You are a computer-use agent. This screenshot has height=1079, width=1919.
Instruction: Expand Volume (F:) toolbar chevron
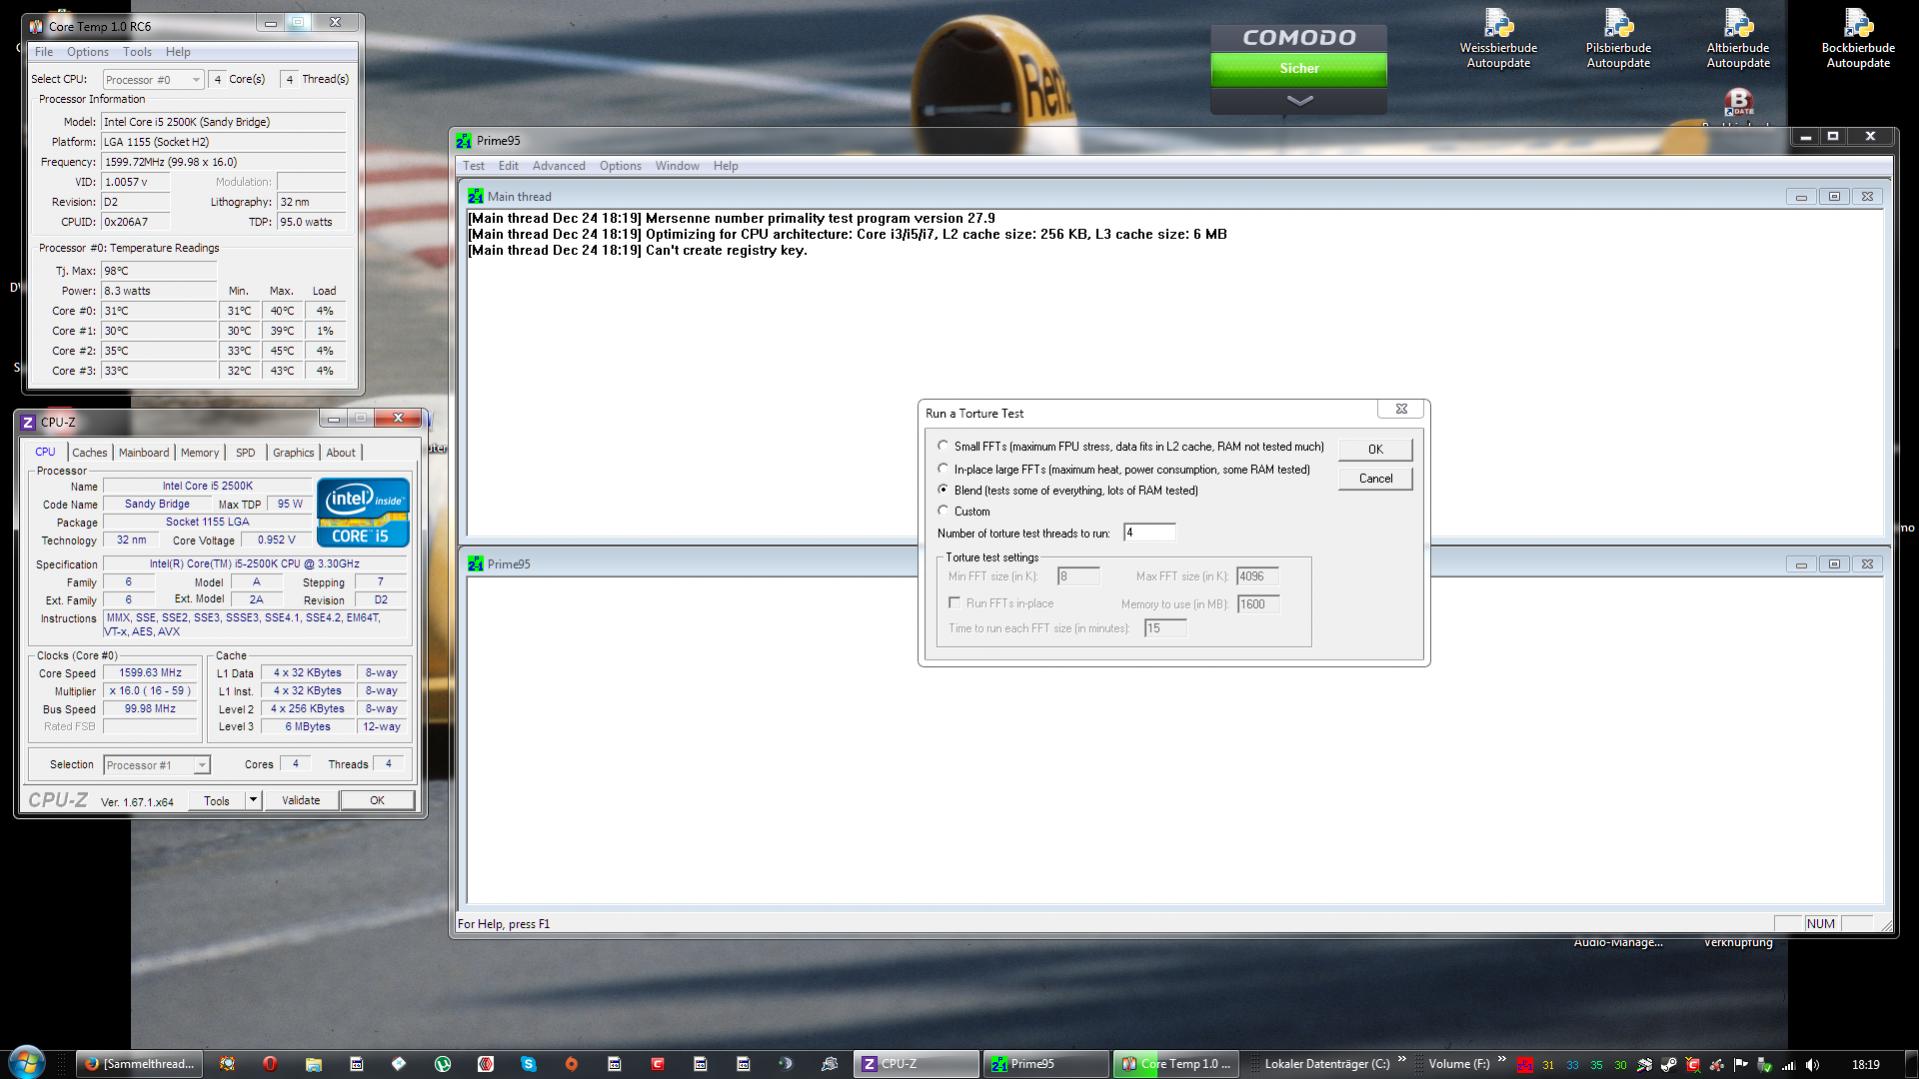1501,1059
